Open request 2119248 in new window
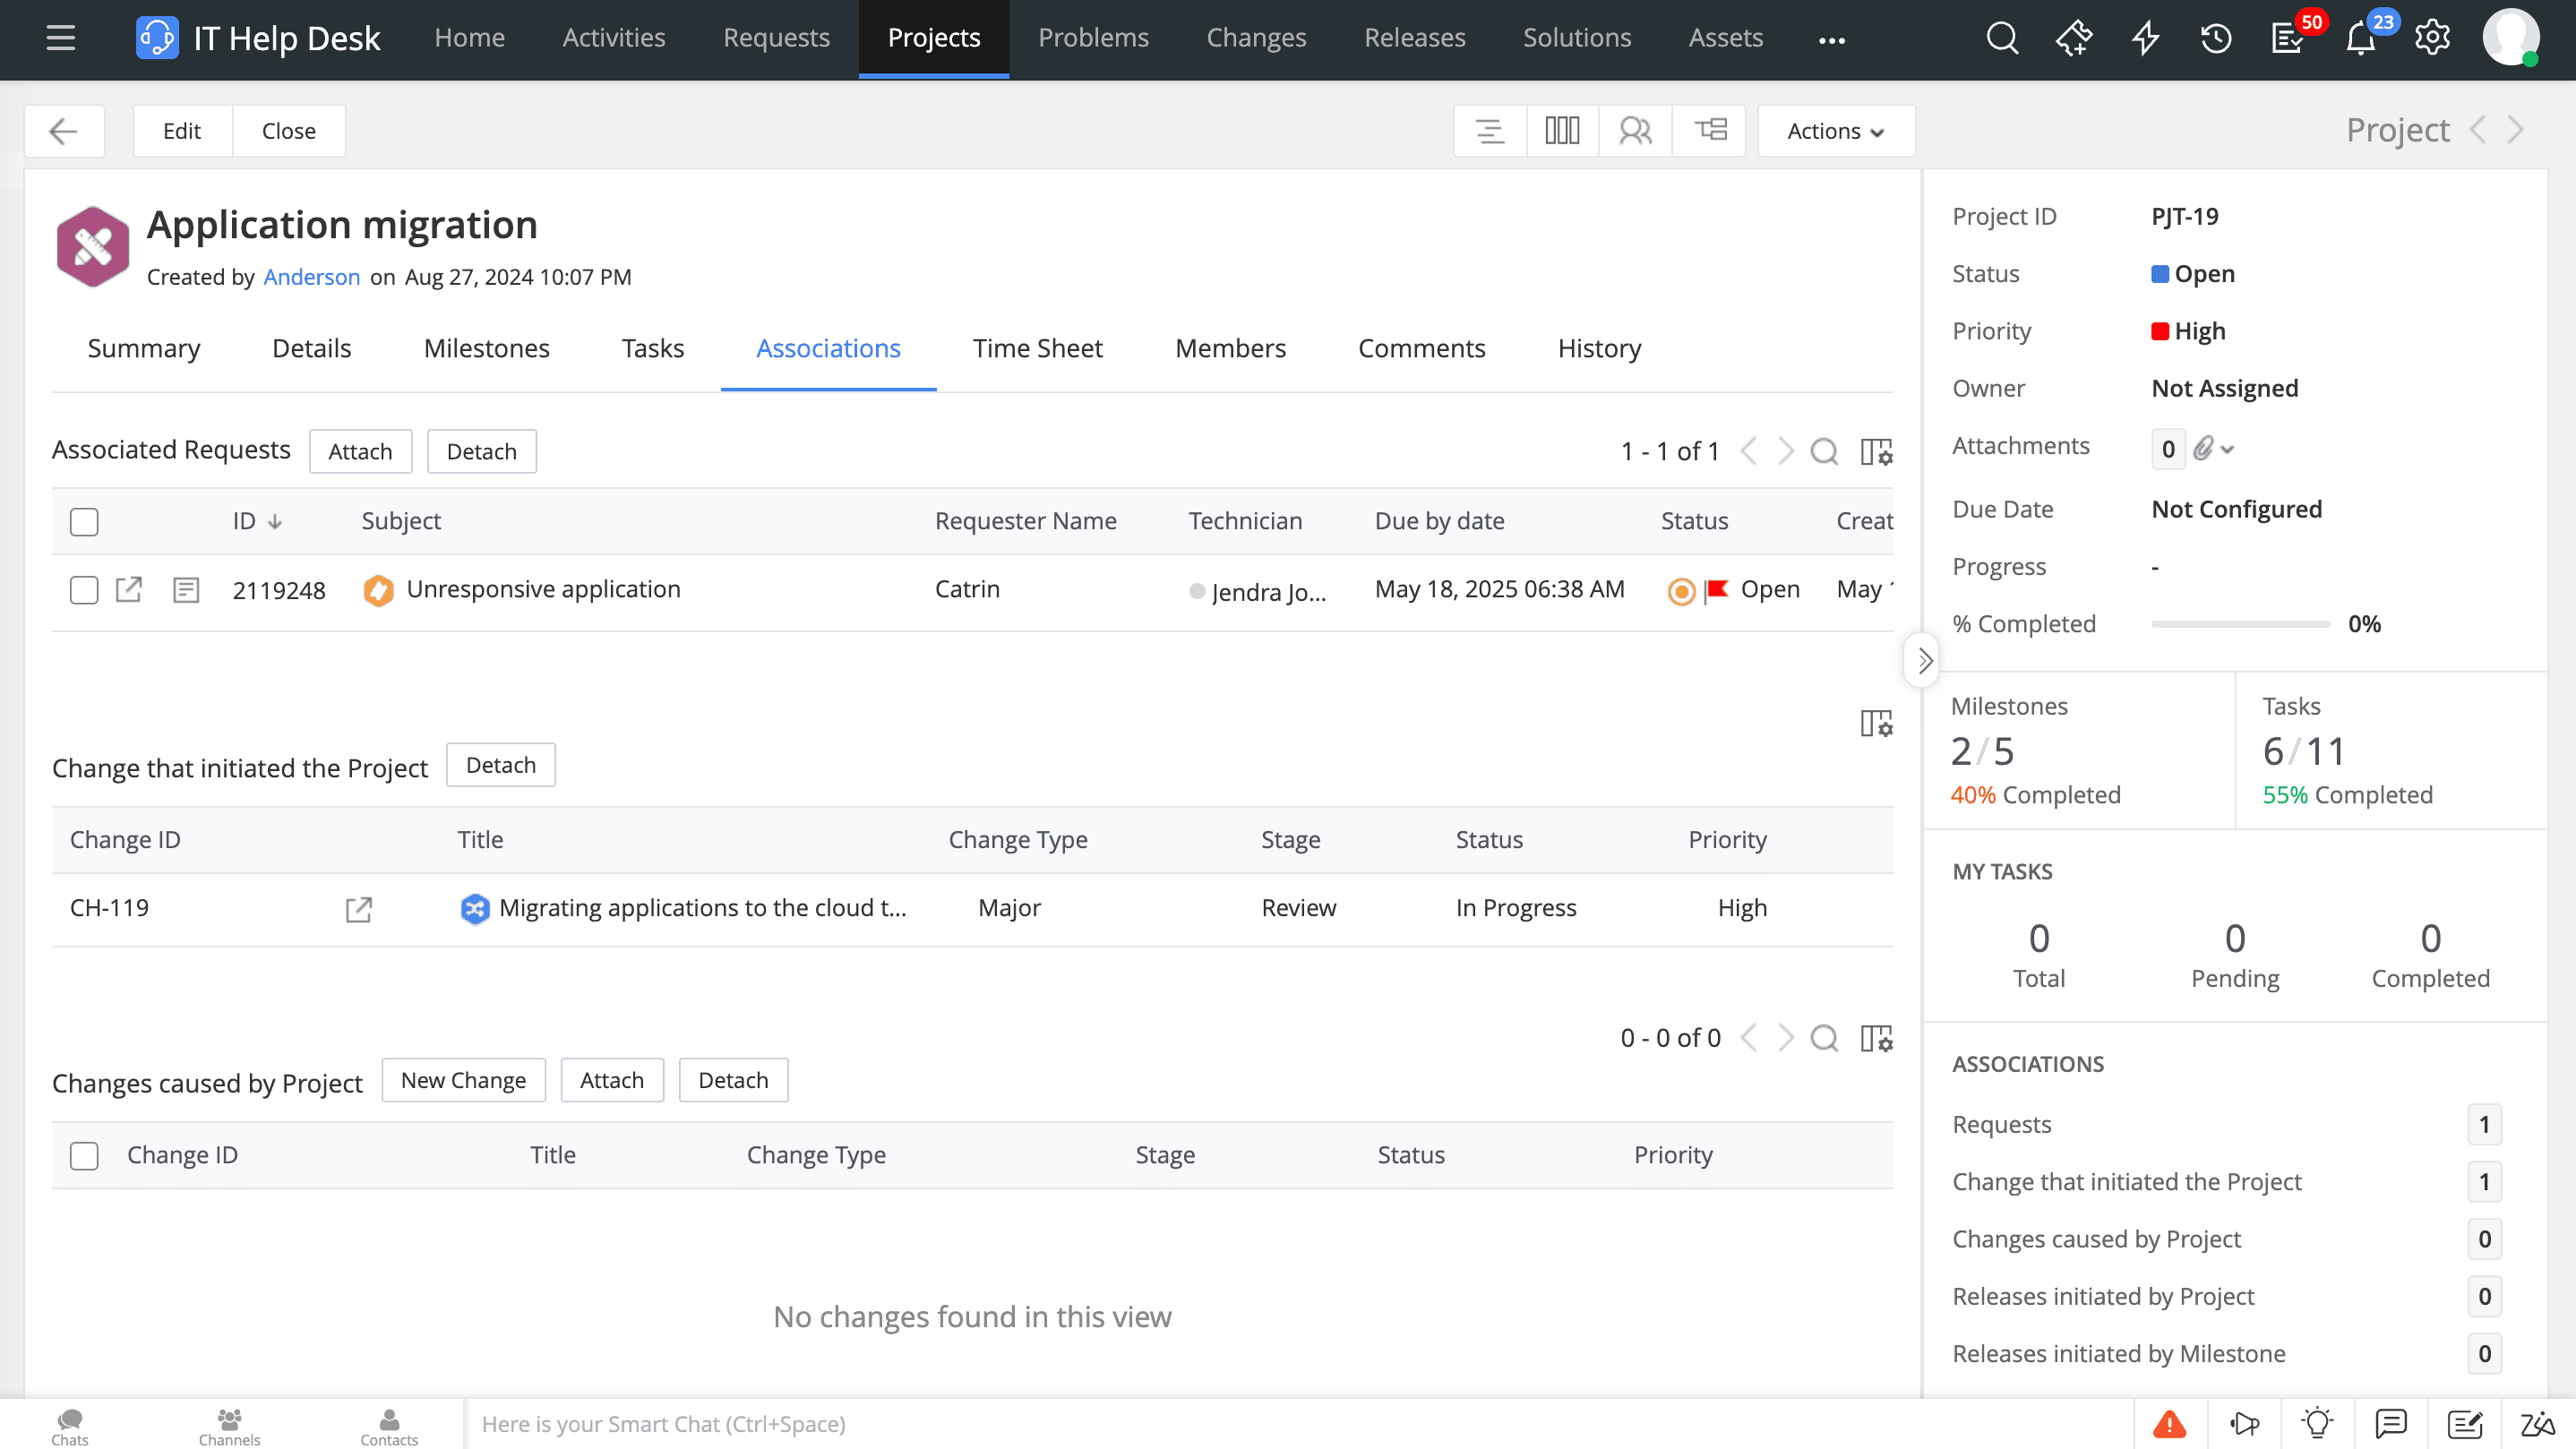 [x=129, y=590]
